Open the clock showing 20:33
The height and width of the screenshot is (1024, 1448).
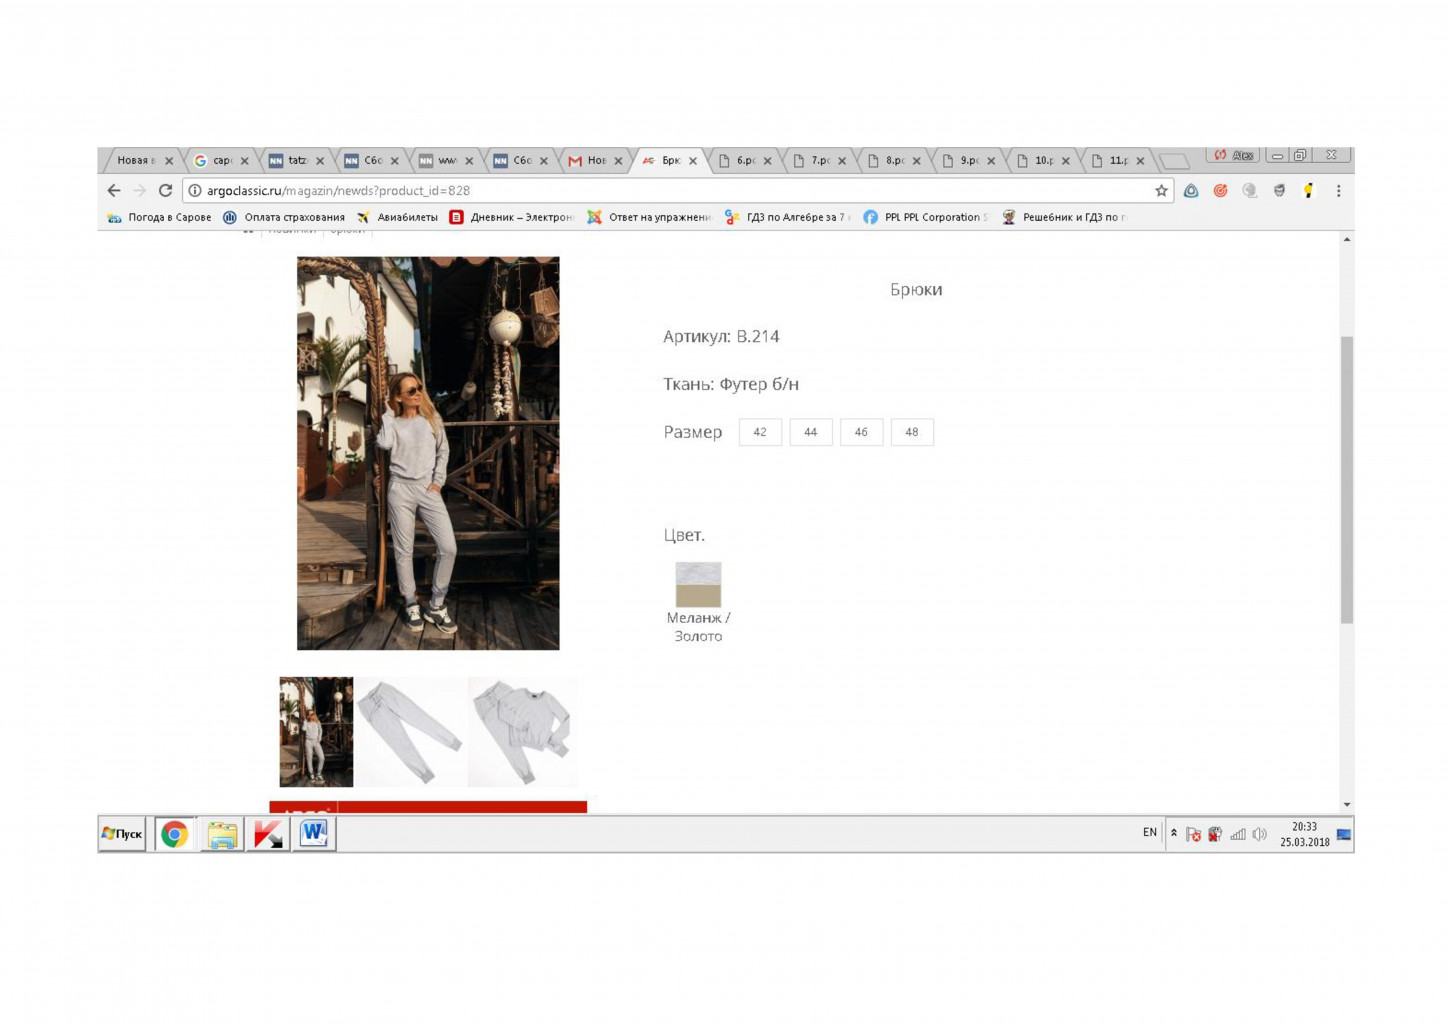1304,834
